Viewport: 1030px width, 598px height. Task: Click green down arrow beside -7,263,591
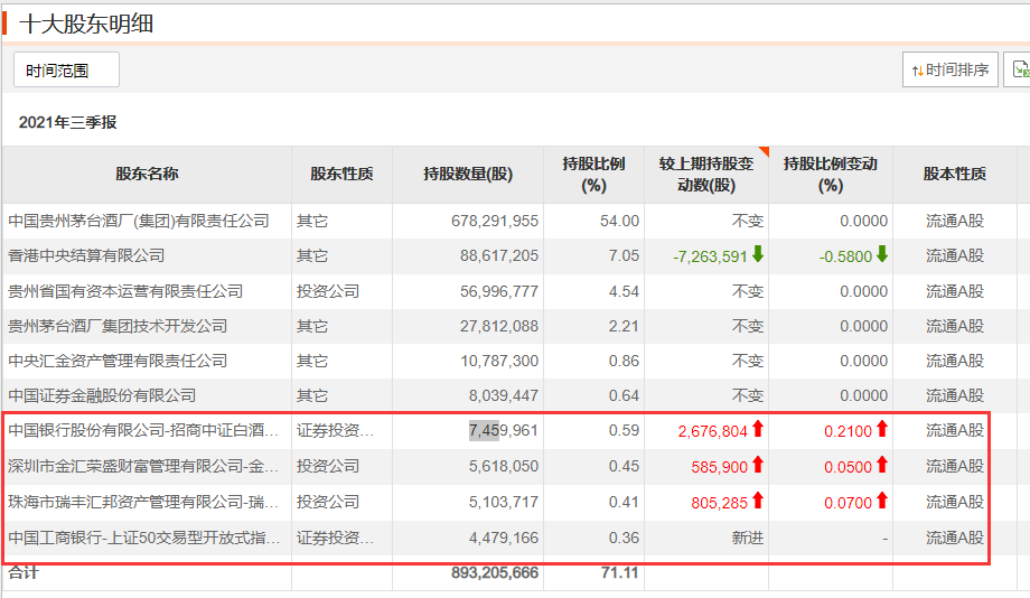[x=758, y=254]
